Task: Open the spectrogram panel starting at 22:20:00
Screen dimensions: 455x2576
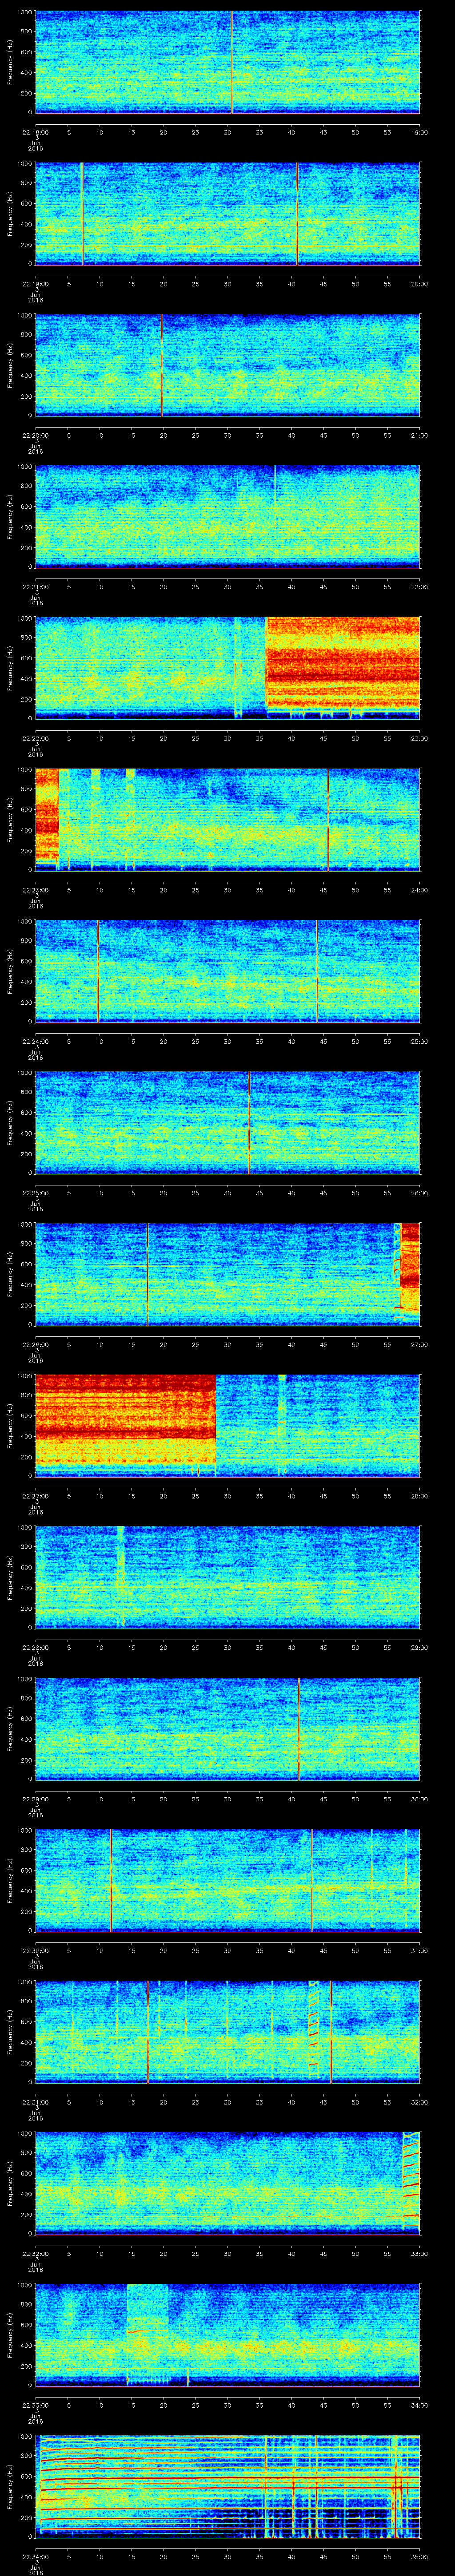Action: 228,365
